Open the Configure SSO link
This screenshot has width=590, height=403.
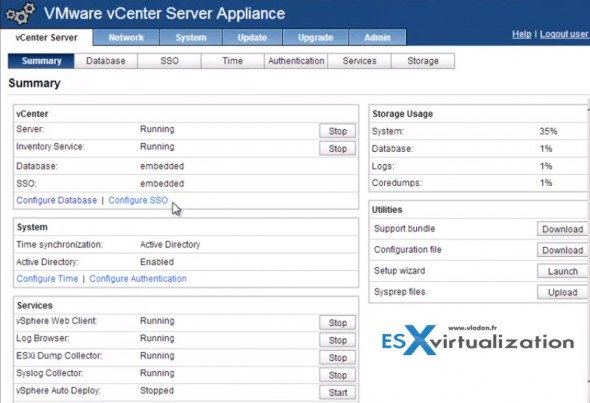pyautogui.click(x=138, y=200)
